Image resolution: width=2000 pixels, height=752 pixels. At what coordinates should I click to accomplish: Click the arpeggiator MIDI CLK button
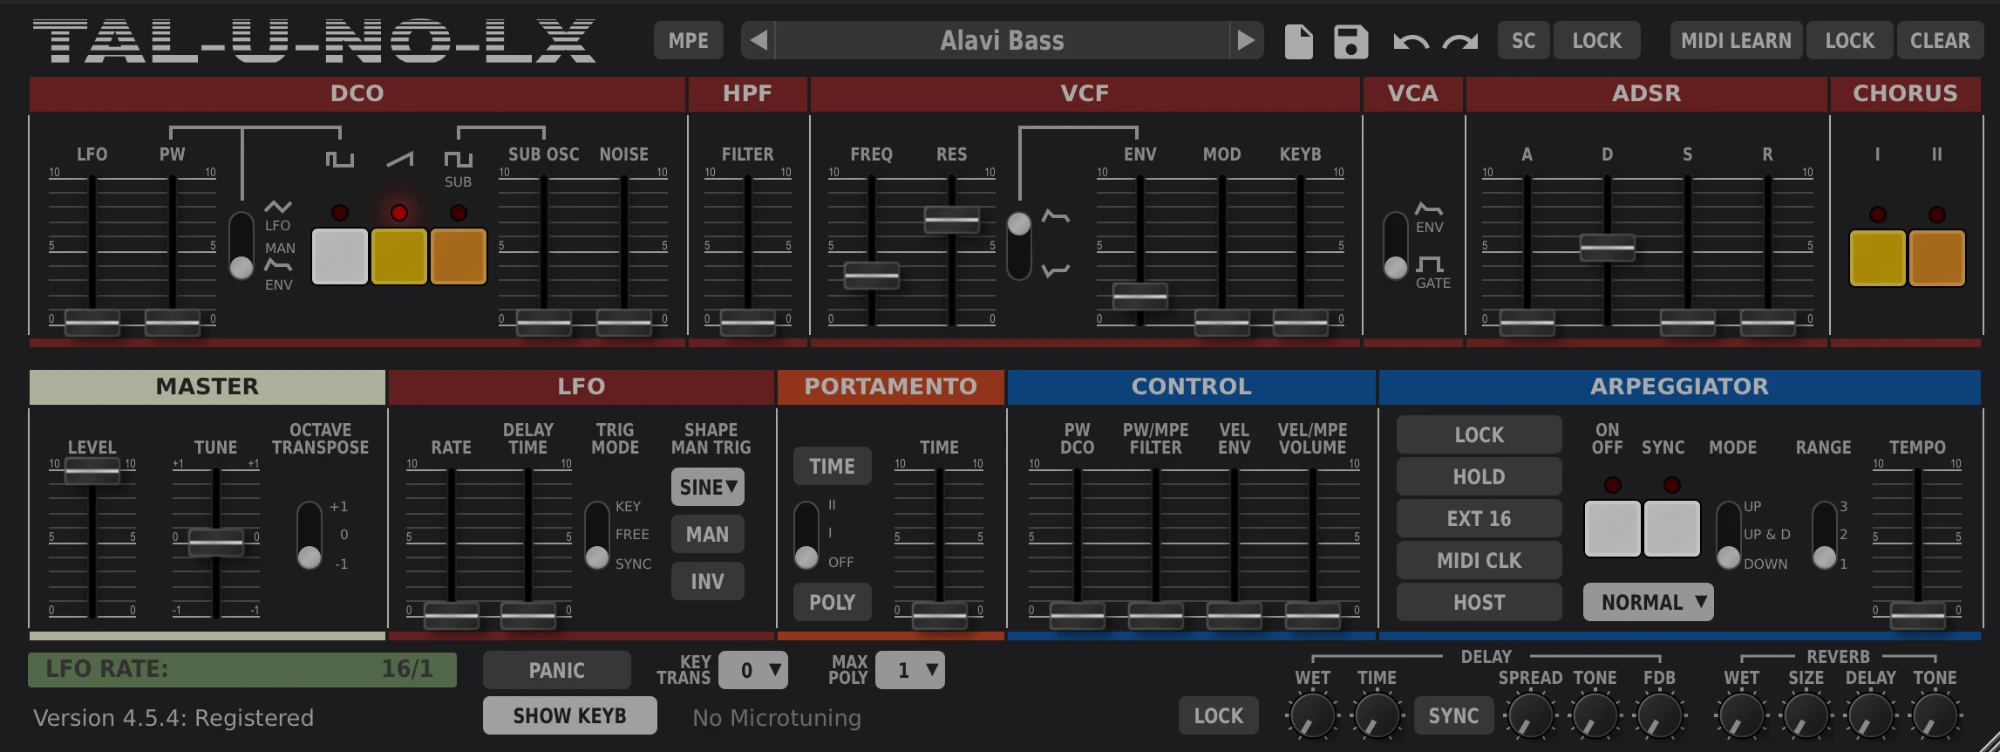[x=1479, y=561]
